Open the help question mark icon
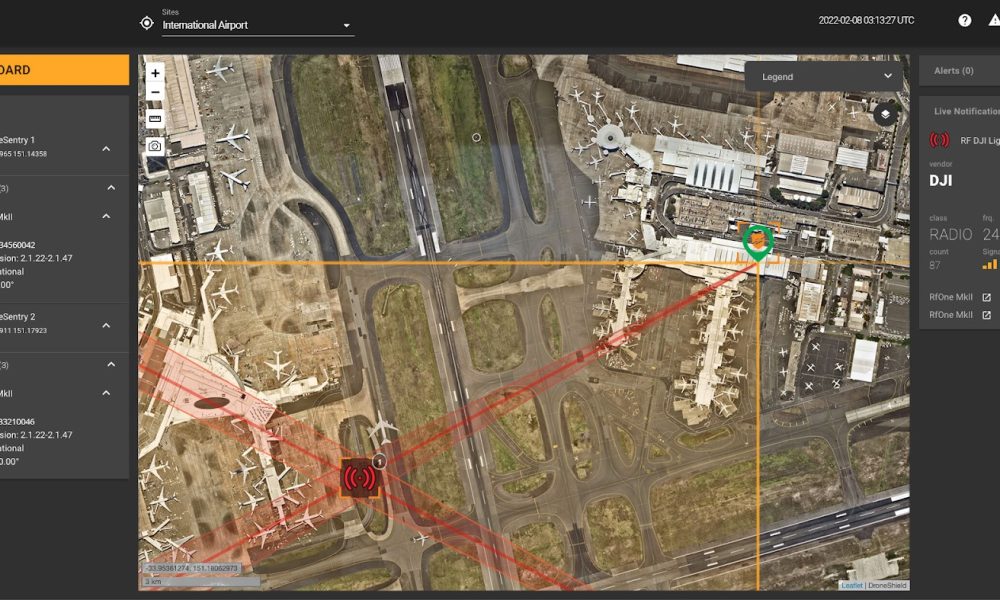 pyautogui.click(x=964, y=20)
